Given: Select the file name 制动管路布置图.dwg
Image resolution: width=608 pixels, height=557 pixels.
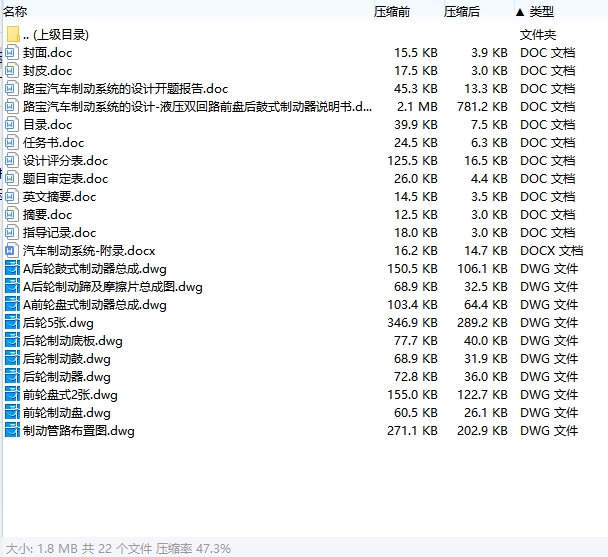Looking at the screenshot, I should (x=79, y=431).
